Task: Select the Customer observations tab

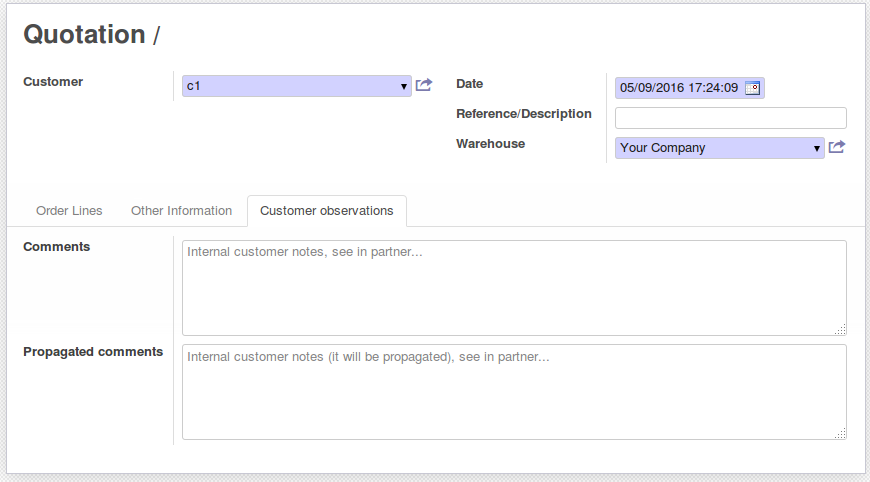Action: click(326, 211)
